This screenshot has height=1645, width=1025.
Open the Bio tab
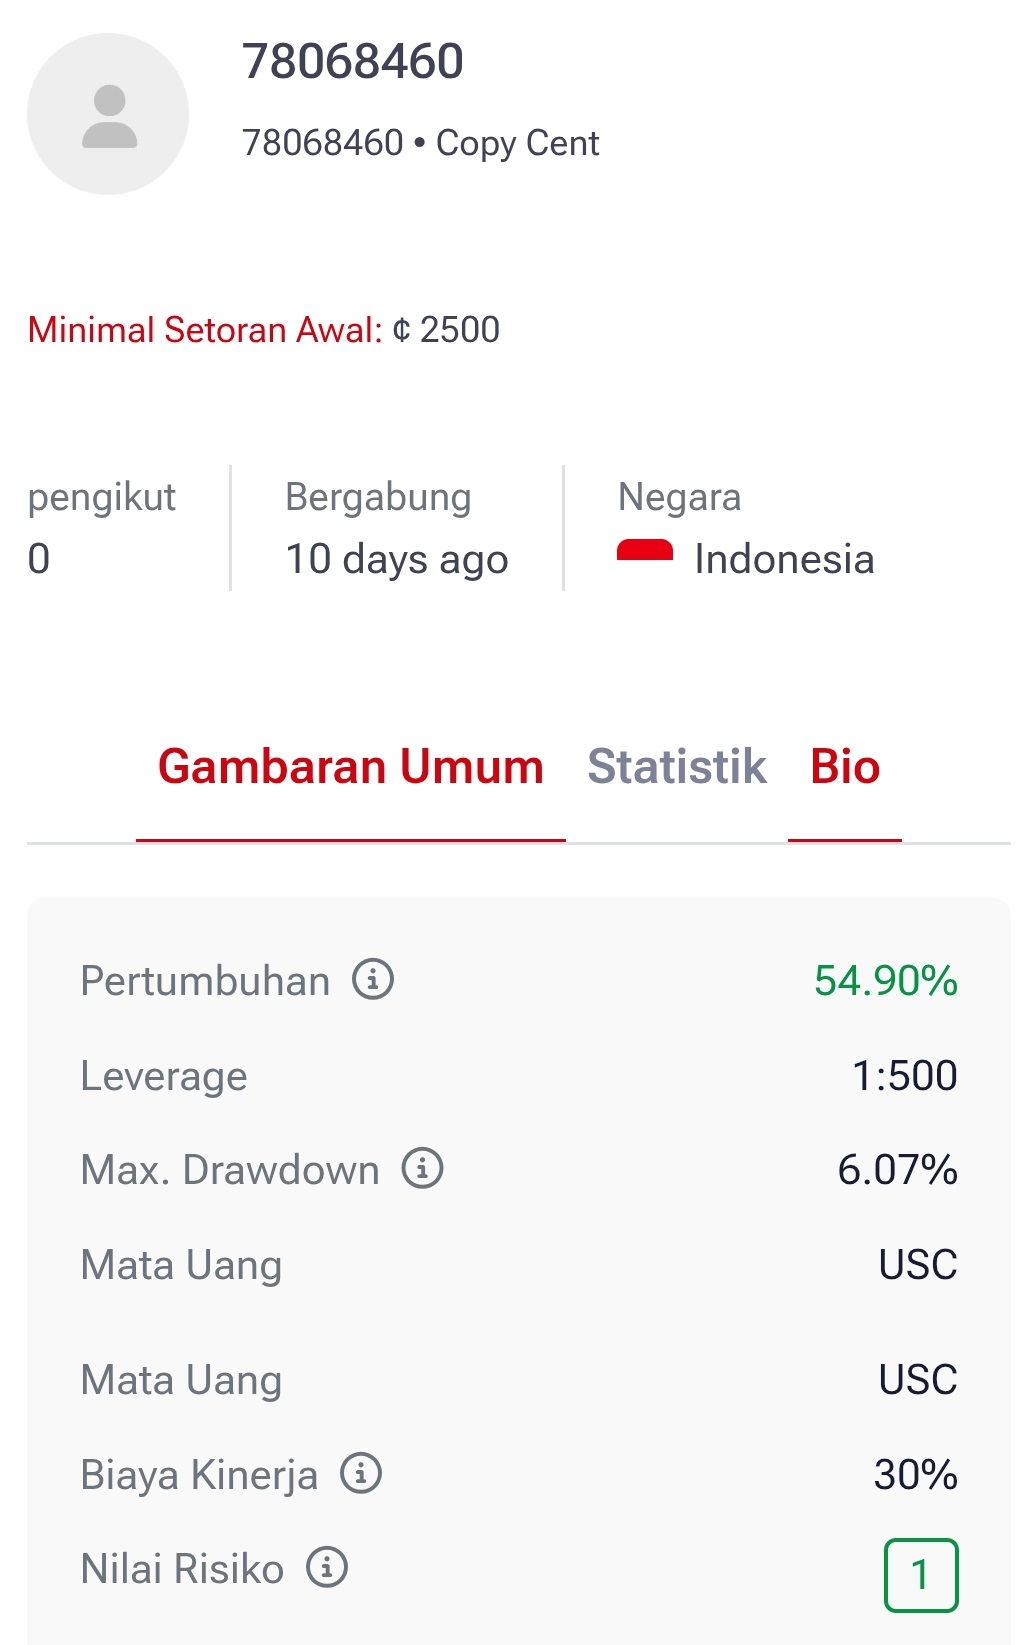(845, 767)
